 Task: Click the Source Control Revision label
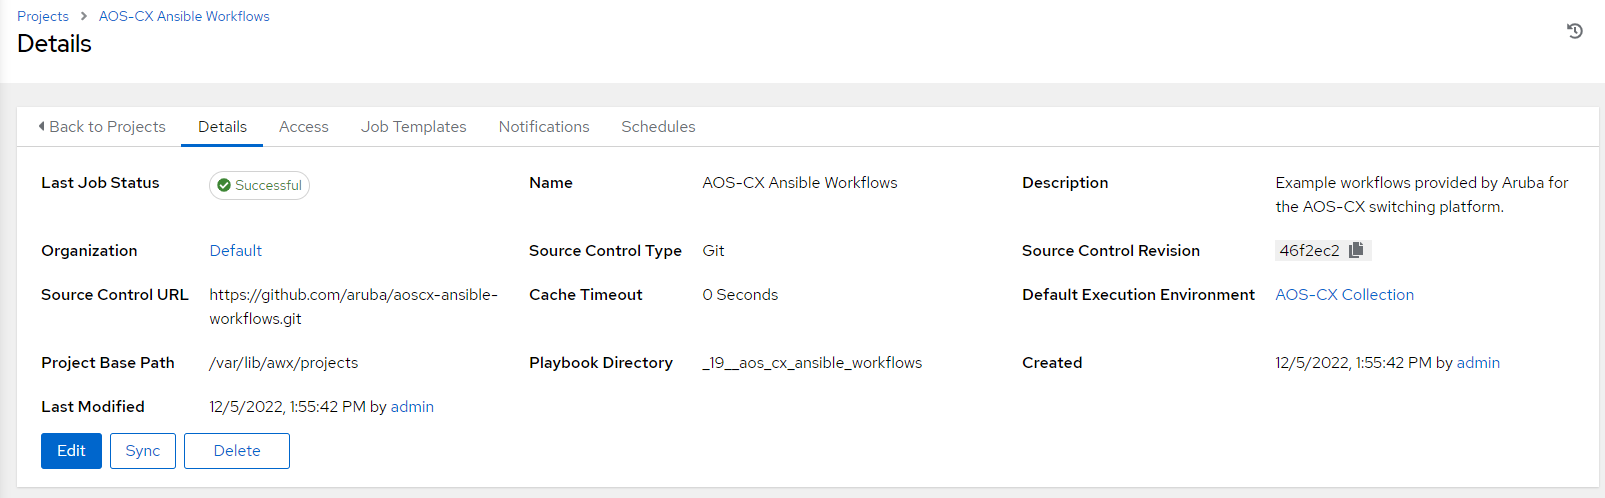tap(1111, 251)
